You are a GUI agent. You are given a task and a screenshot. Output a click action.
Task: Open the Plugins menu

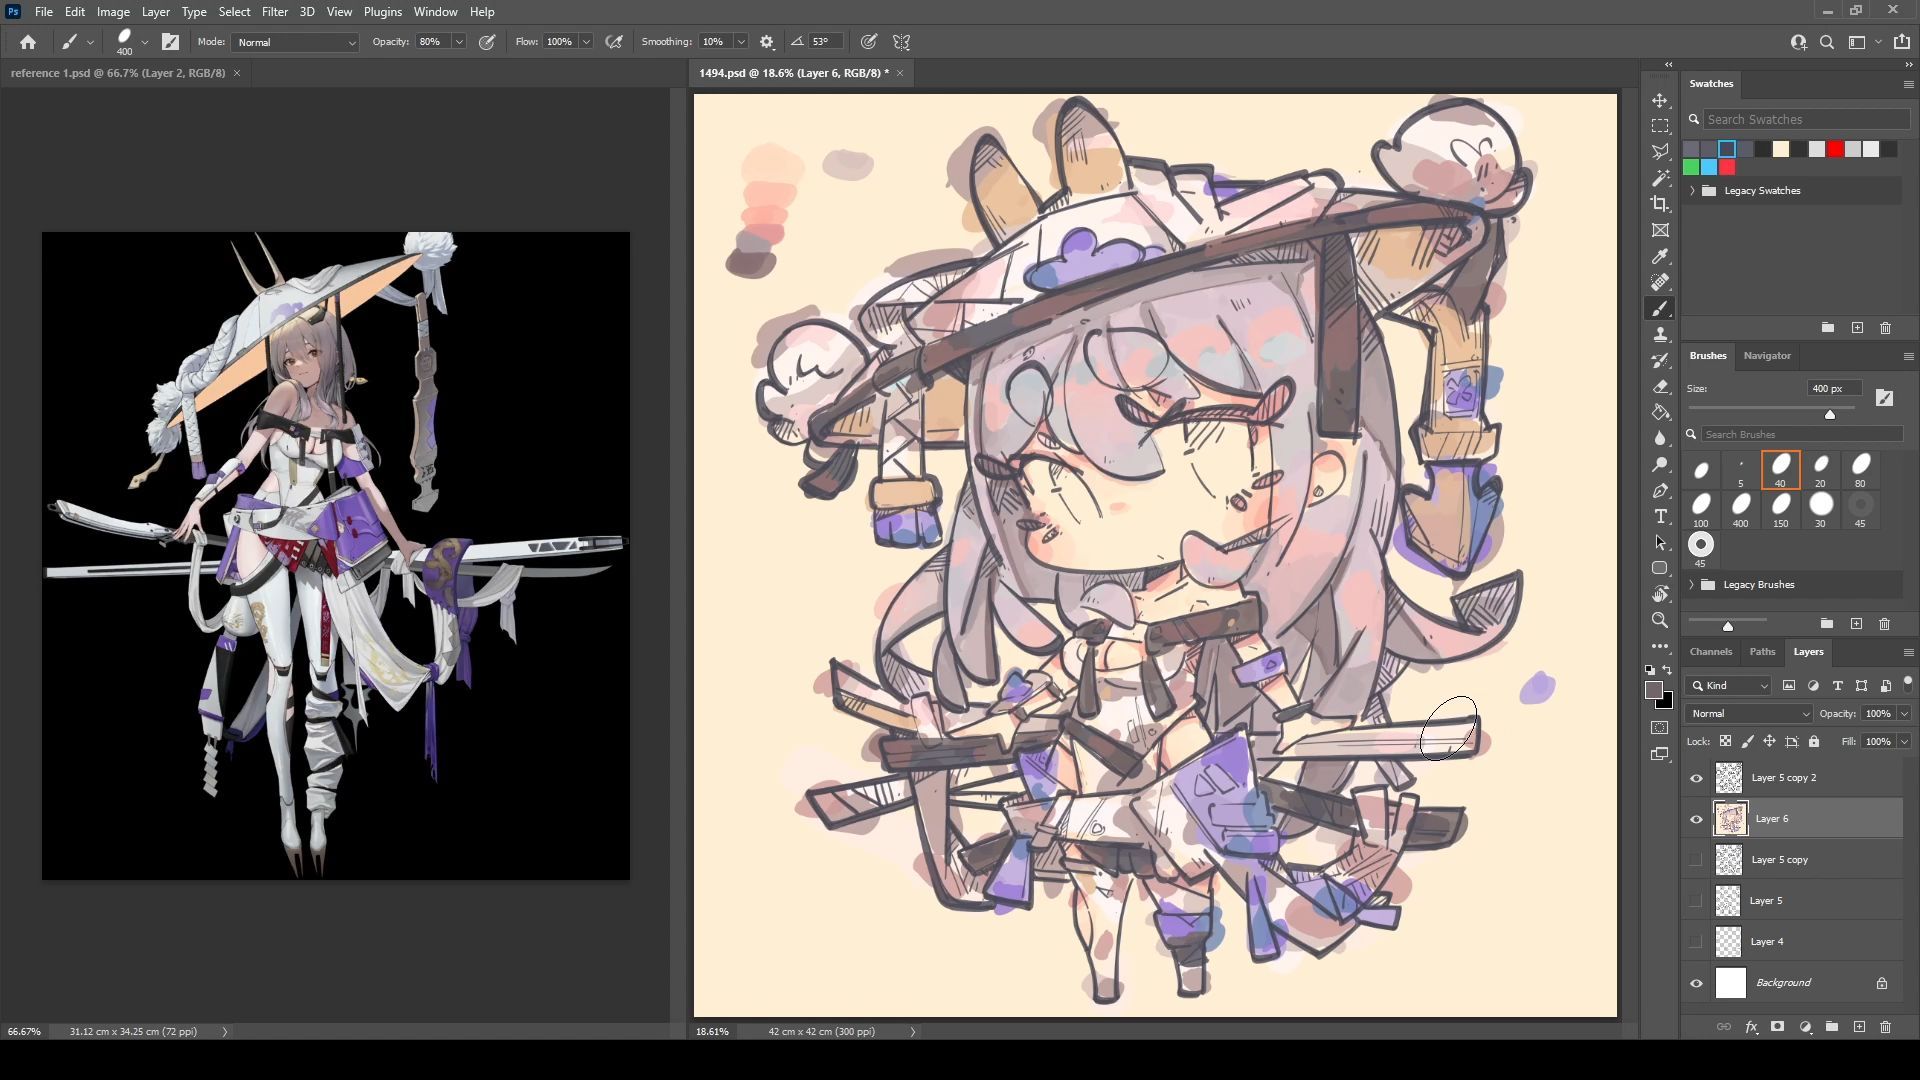[x=383, y=12]
